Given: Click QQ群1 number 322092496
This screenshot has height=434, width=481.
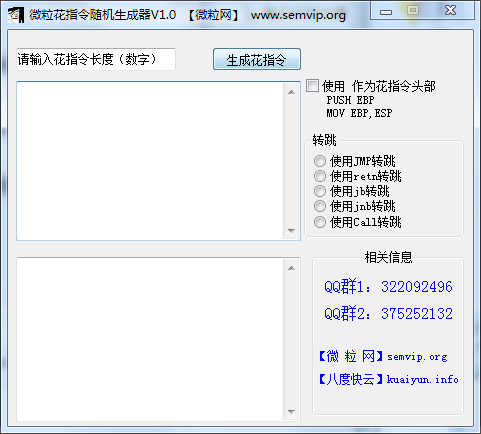Looking at the screenshot, I should coord(417,287).
